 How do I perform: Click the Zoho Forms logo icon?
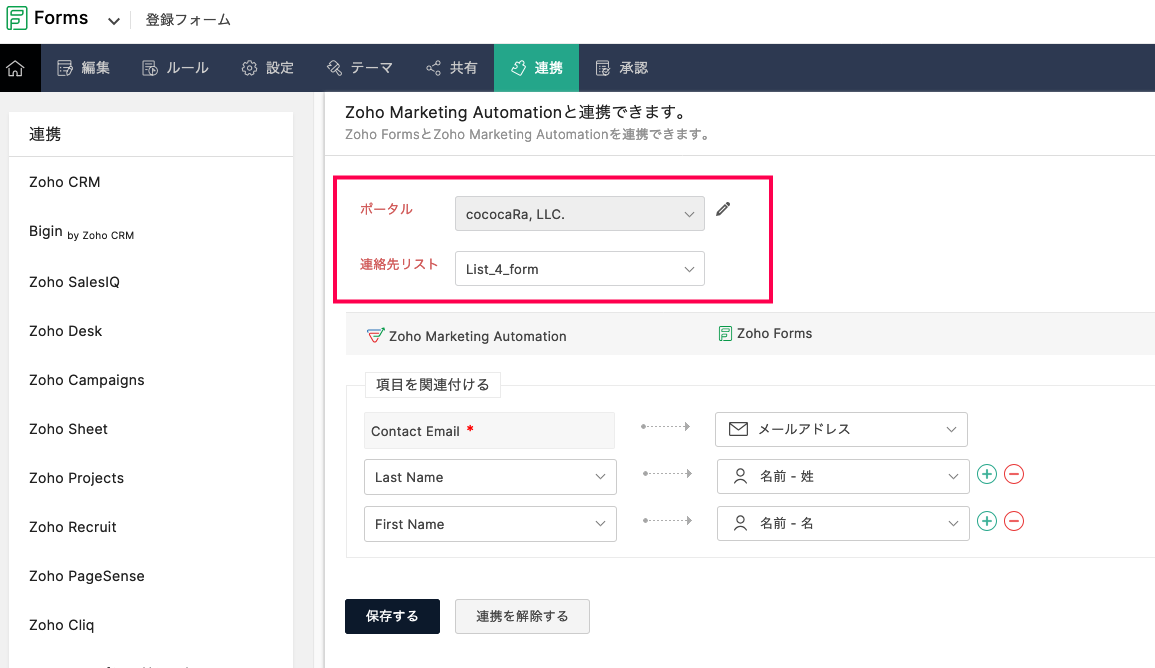click(x=16, y=18)
